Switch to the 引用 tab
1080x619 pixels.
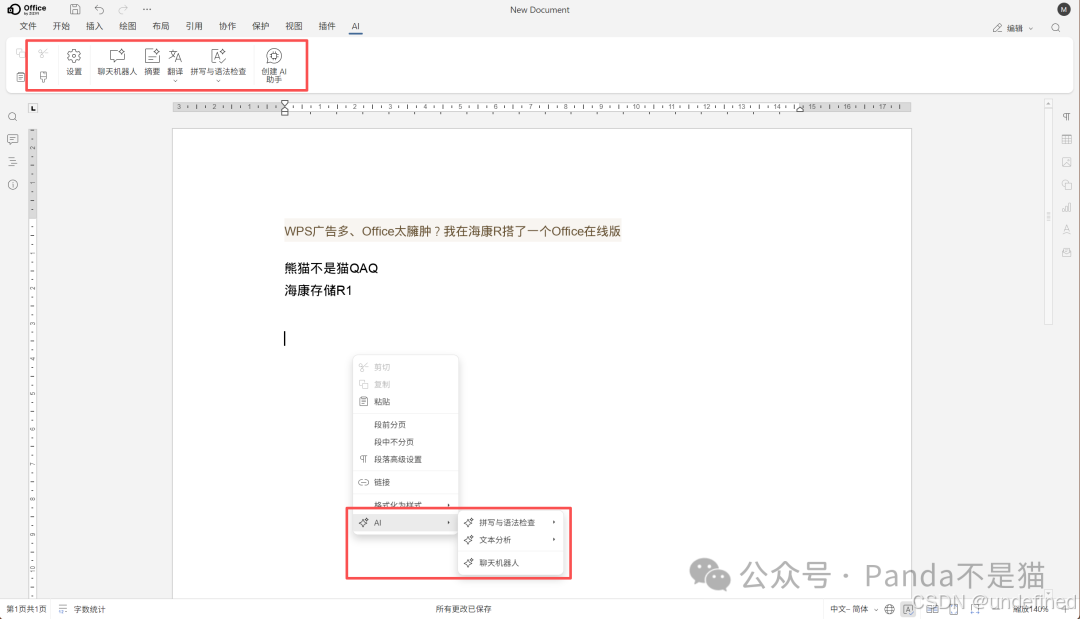click(x=194, y=26)
